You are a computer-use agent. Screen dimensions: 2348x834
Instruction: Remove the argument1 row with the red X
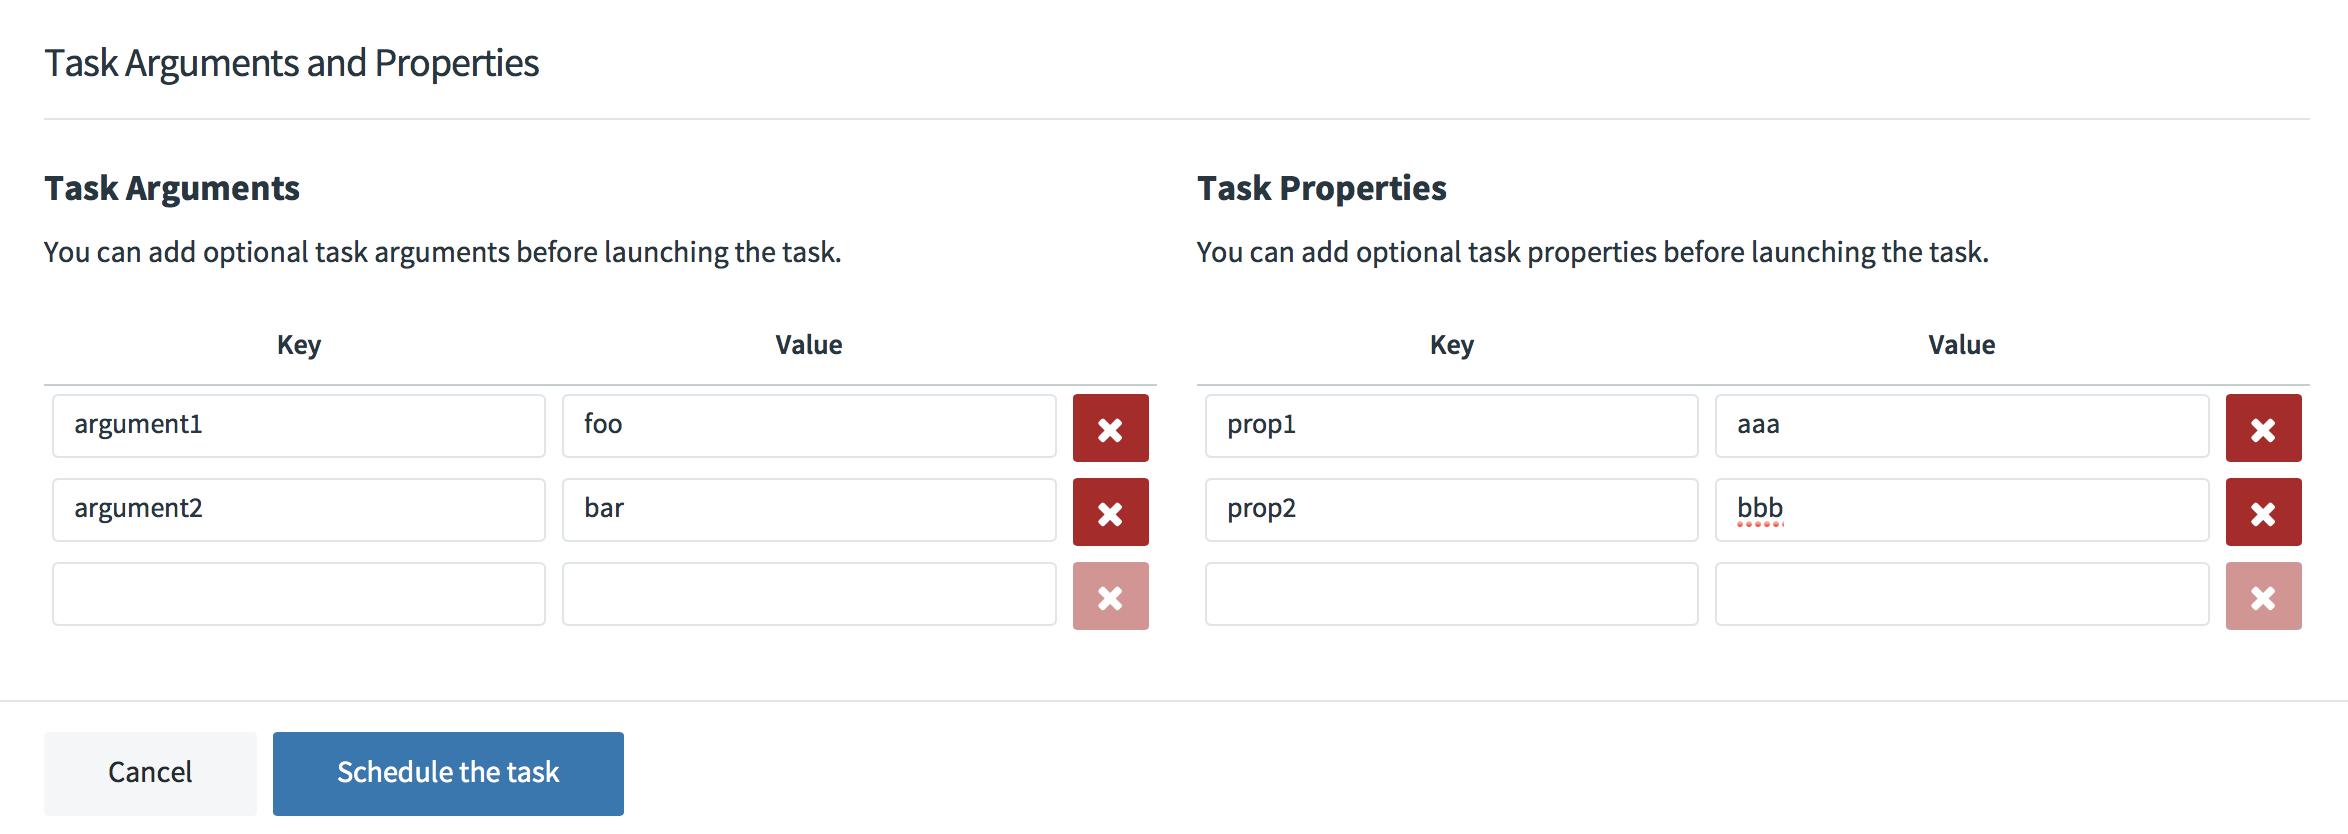coord(1110,428)
